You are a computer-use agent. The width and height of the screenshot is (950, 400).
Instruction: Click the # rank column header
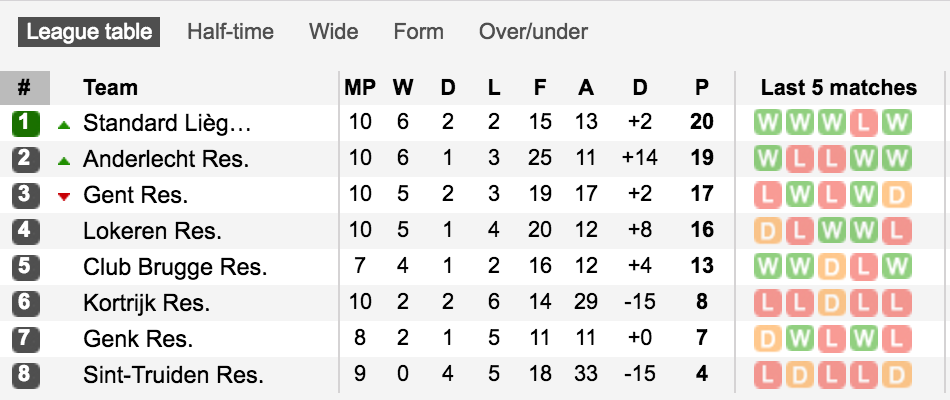tap(24, 88)
